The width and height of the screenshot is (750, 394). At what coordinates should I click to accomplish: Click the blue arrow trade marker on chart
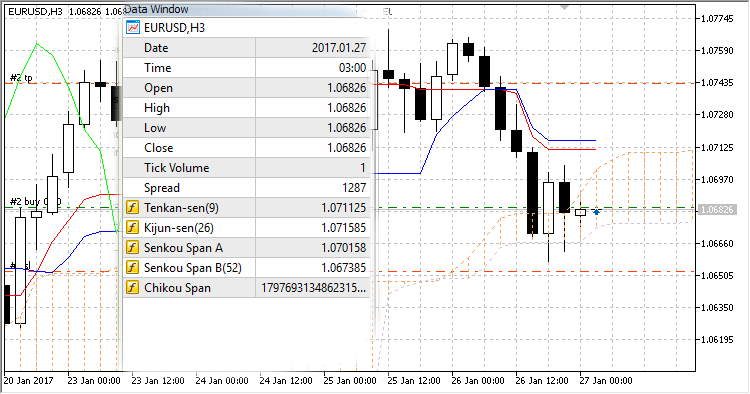pyautogui.click(x=596, y=211)
